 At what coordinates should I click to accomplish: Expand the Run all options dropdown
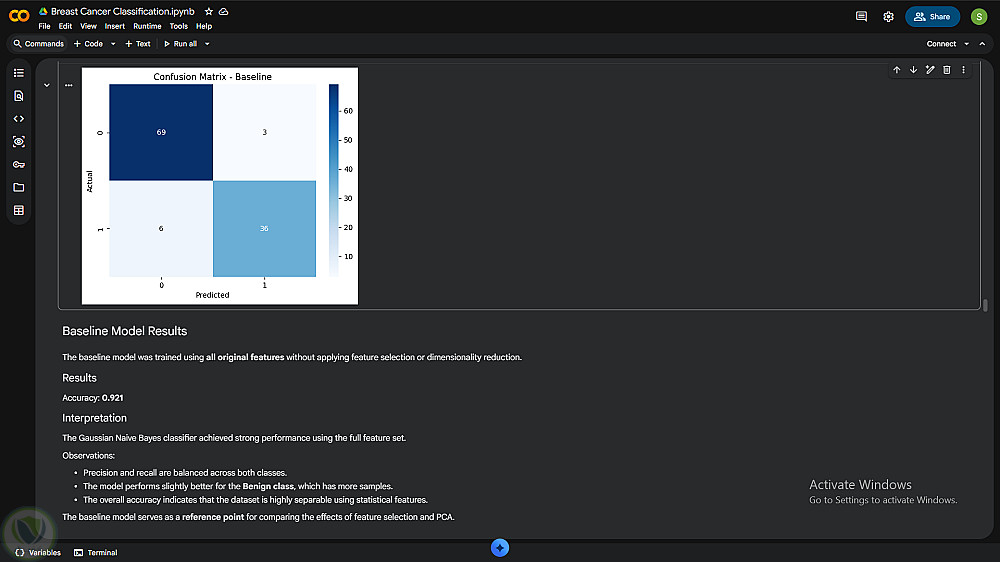pos(207,44)
